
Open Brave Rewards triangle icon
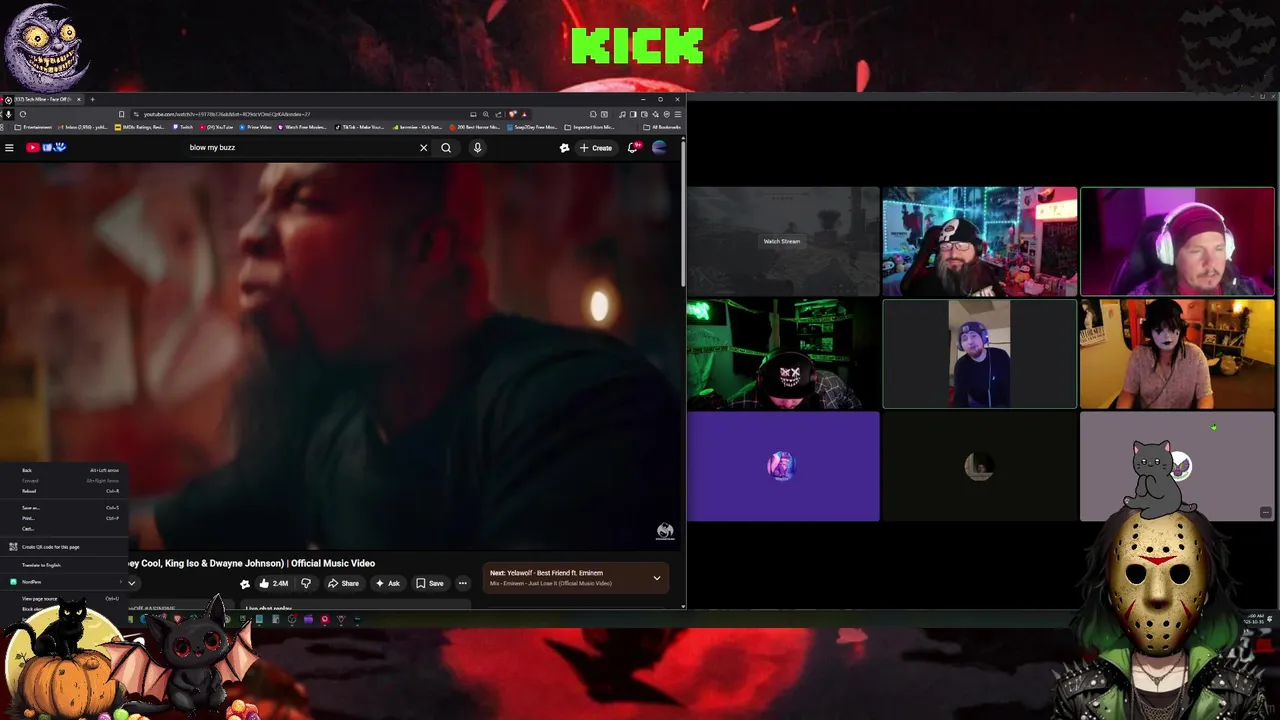click(525, 114)
